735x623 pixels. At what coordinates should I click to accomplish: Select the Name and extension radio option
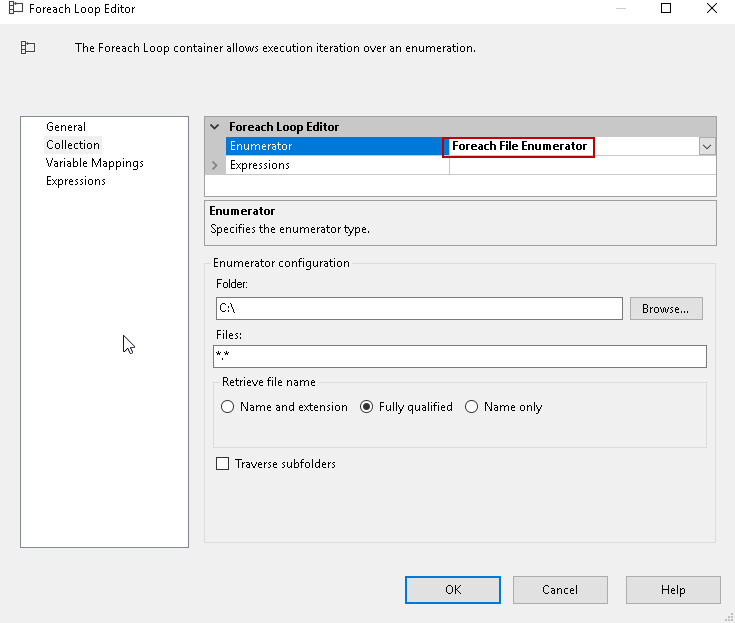228,407
